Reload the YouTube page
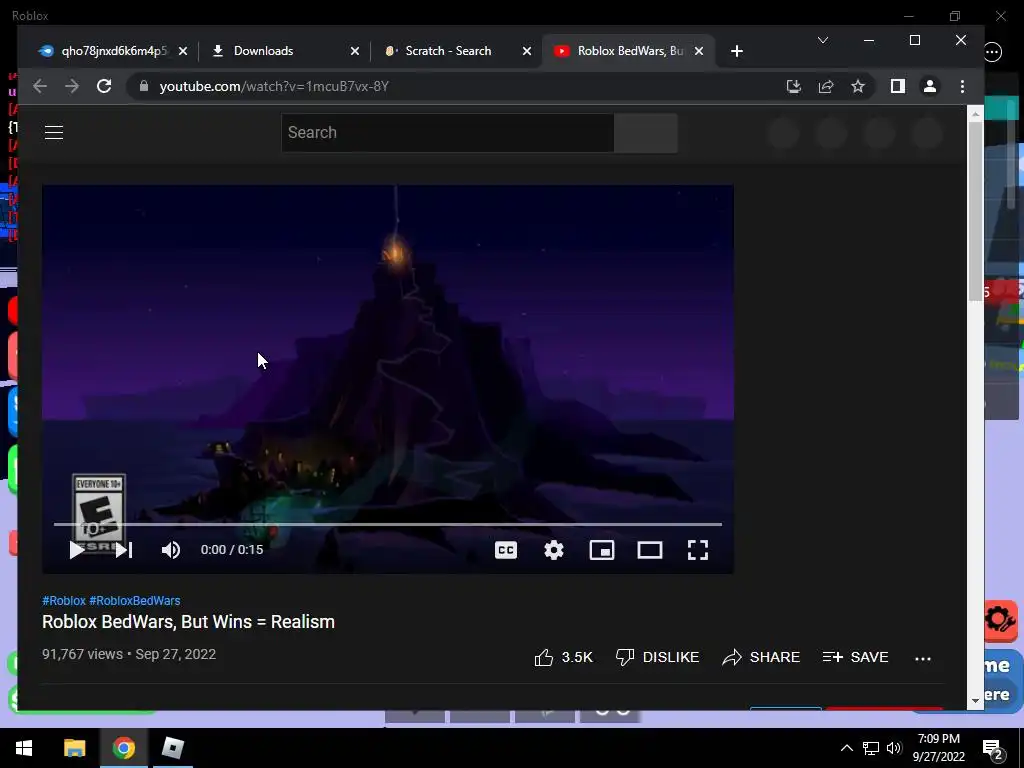Viewport: 1024px width, 768px height. coord(104,86)
